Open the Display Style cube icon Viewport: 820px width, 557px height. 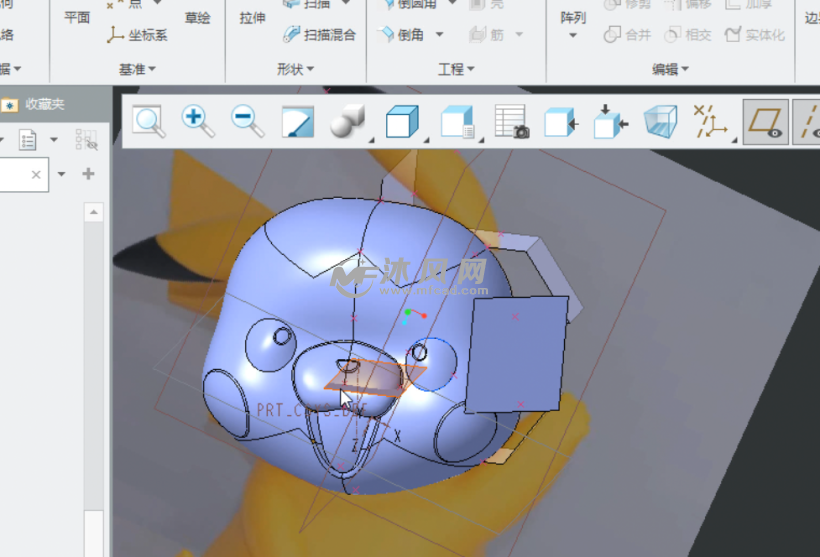[x=402, y=122]
